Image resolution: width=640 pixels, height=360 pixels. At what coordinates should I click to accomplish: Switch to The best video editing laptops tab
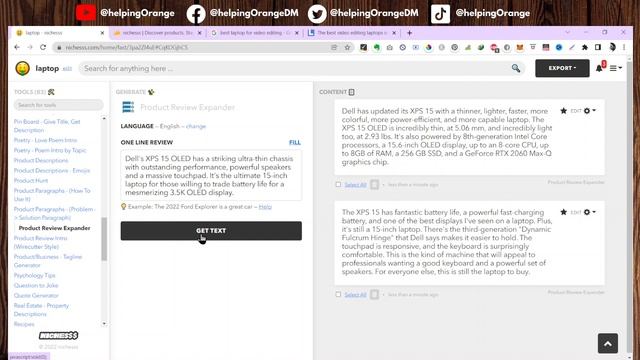pos(352,33)
